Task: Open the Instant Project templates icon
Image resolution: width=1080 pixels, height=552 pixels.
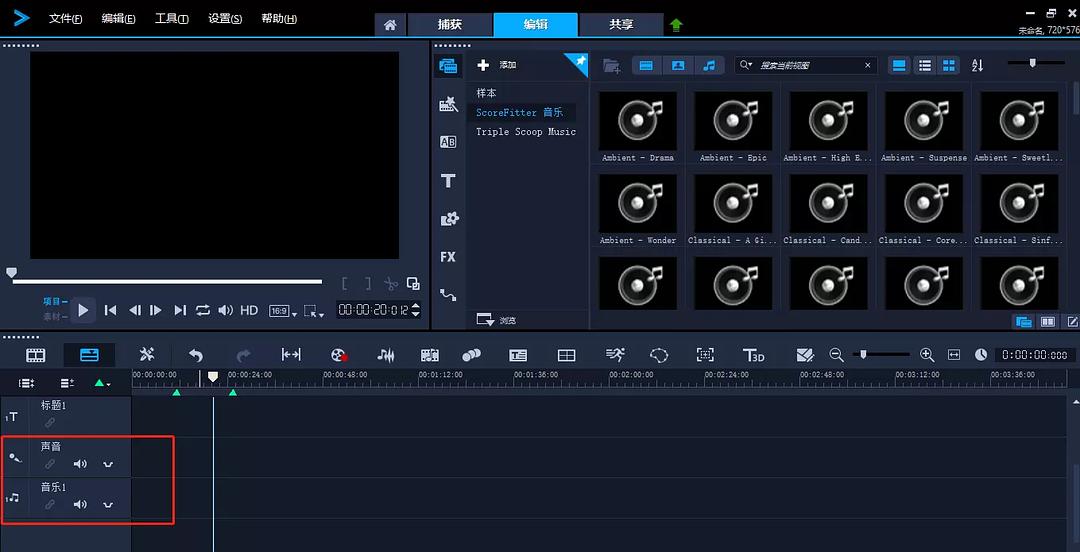Action: coord(448,104)
